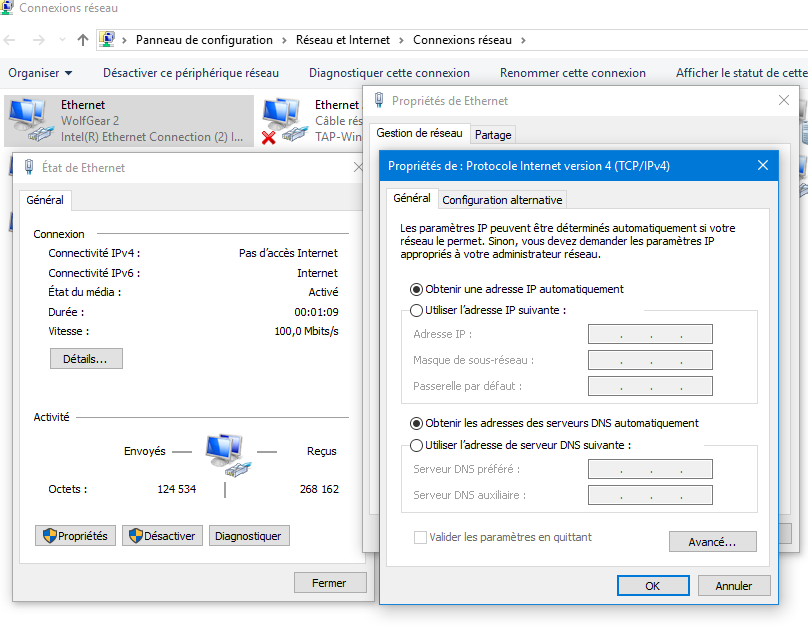Click Passerelle par défaut input field

pos(650,386)
